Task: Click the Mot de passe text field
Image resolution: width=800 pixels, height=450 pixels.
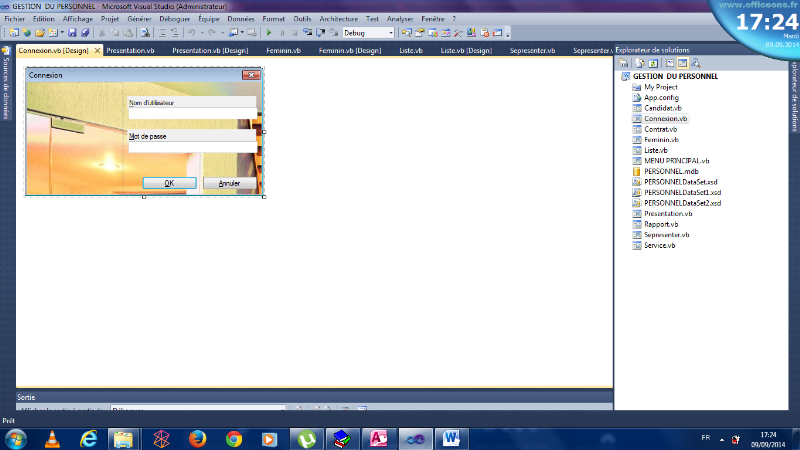Action: tap(192, 147)
